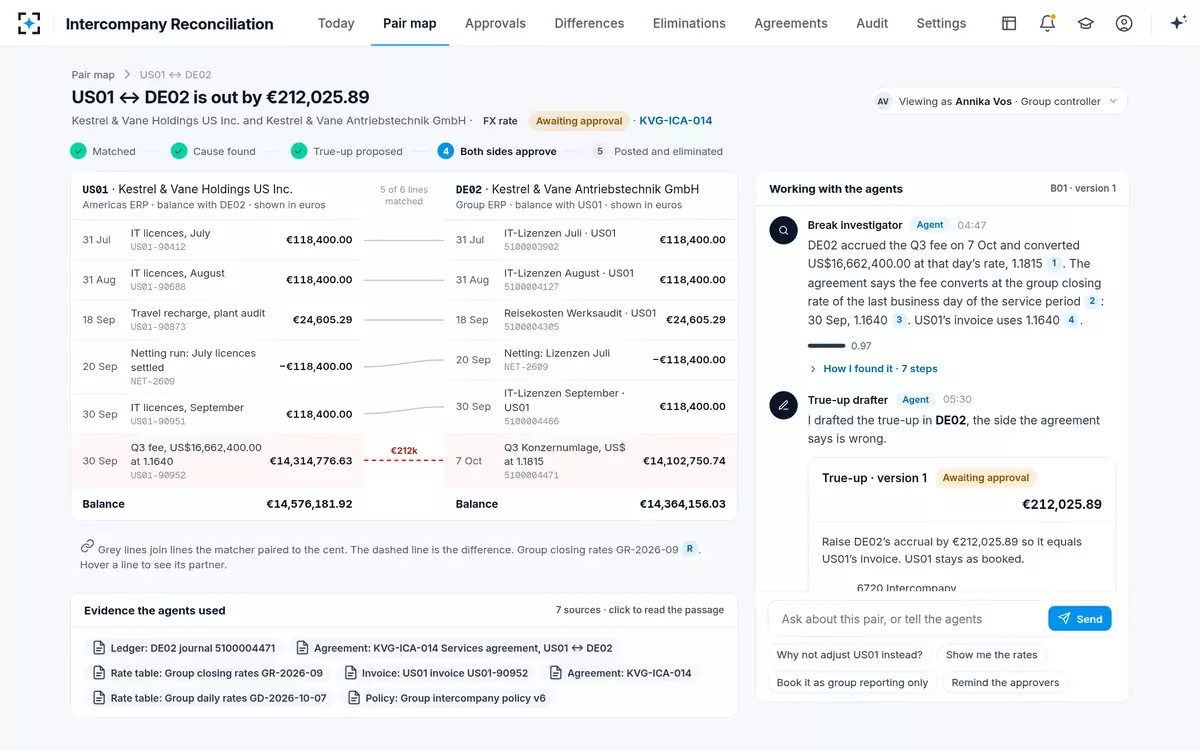Open the Agreements tab
The height and width of the screenshot is (750, 1200).
pos(791,23)
